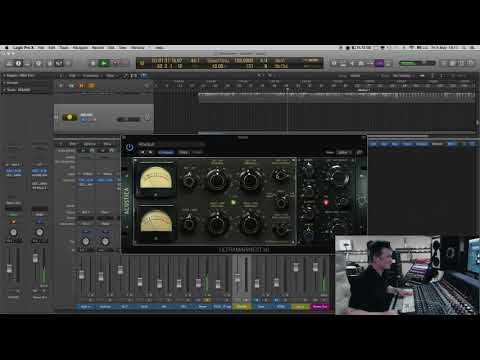This screenshot has width=480, height=360.
Task: Adjust the master volume slider in control bar
Action: tap(417, 63)
